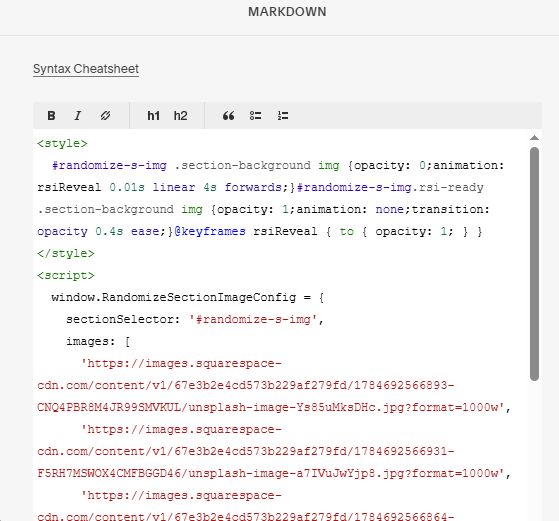Click the @keyframes rsiReveal text
The image size is (559, 521).
[x=246, y=231]
